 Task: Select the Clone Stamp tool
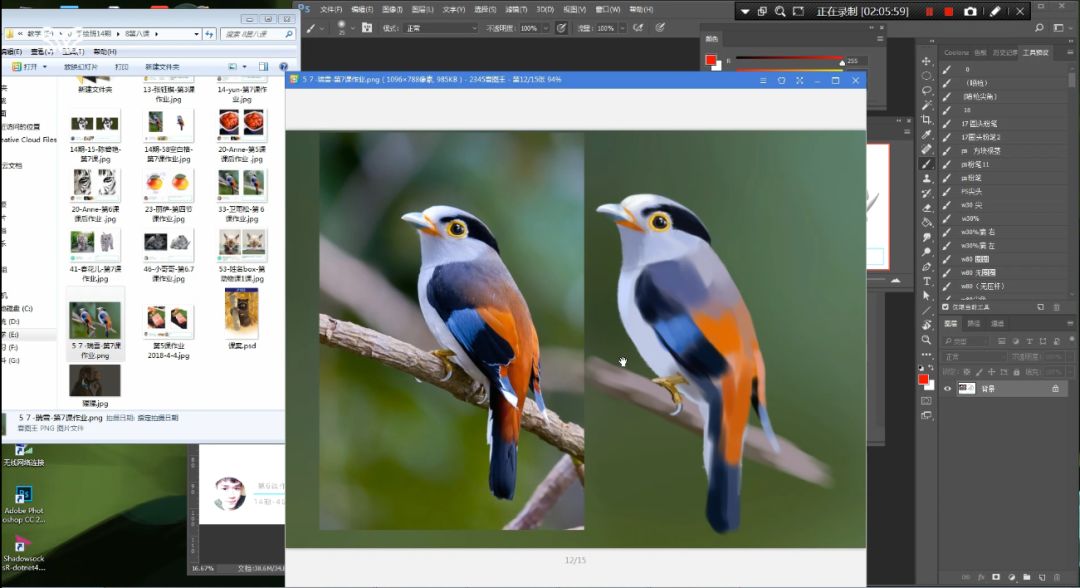(x=926, y=178)
